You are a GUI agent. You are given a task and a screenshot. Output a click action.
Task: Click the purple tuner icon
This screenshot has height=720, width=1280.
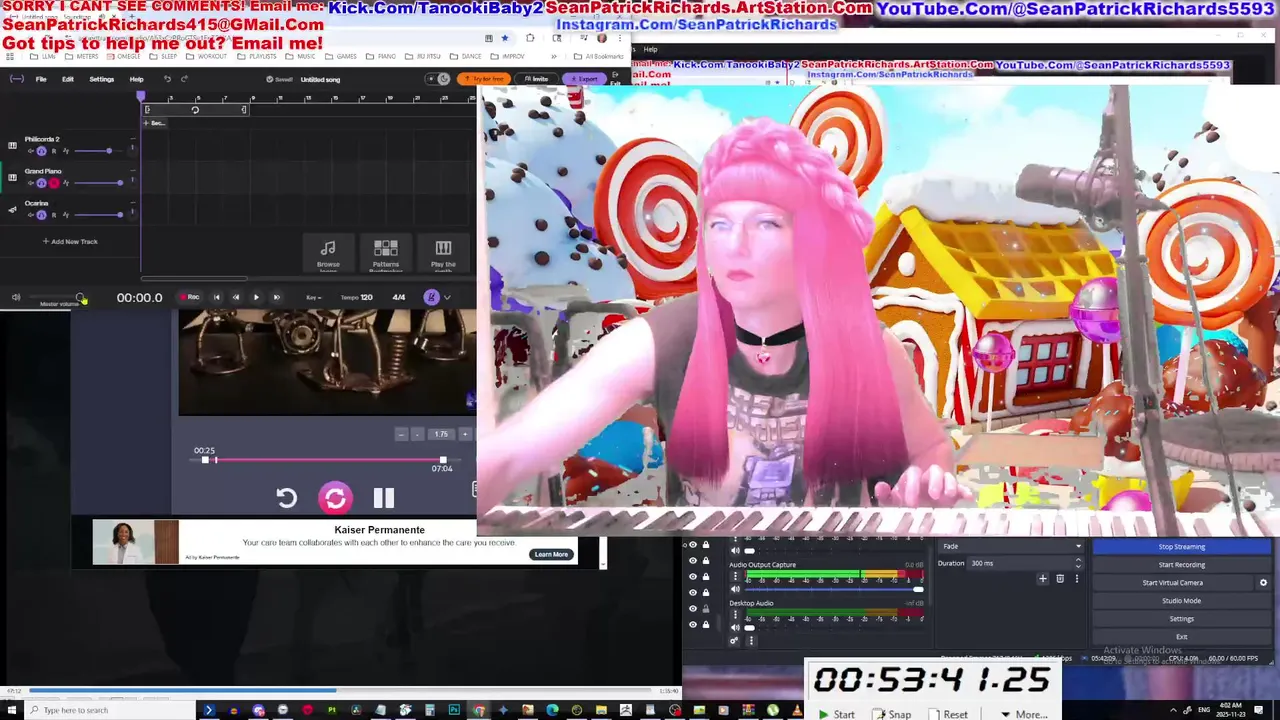pyautogui.click(x=431, y=297)
